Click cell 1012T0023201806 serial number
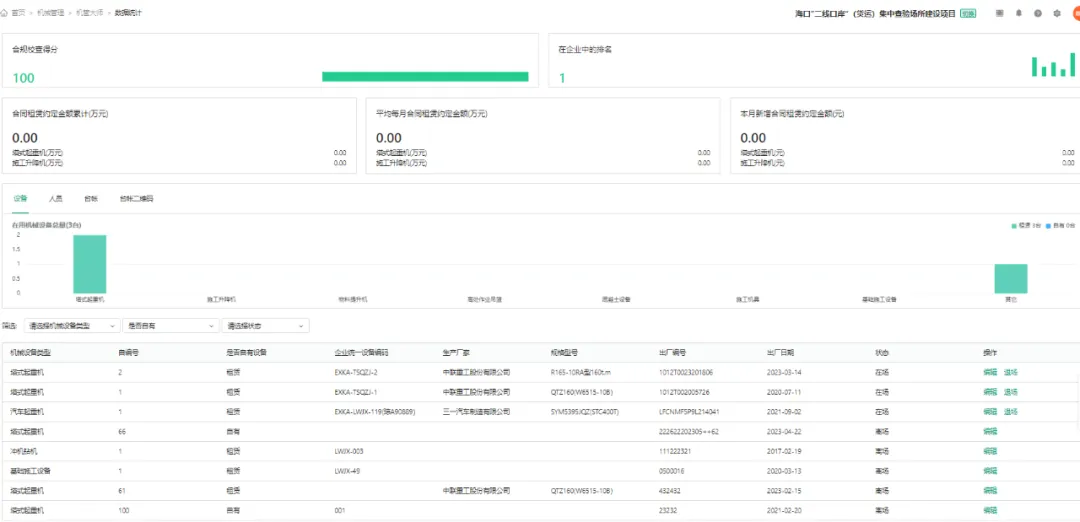This screenshot has height=522, width=1080. click(x=686, y=373)
